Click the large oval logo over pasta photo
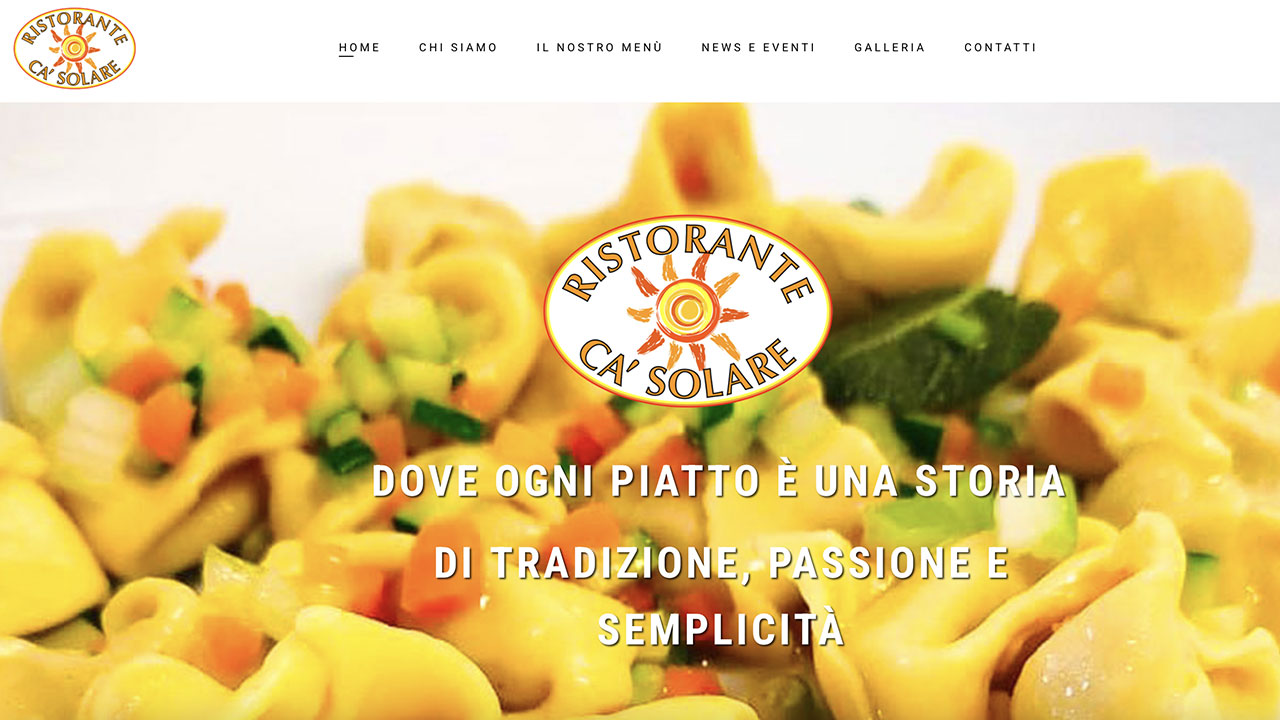The height and width of the screenshot is (720, 1280). click(x=687, y=311)
